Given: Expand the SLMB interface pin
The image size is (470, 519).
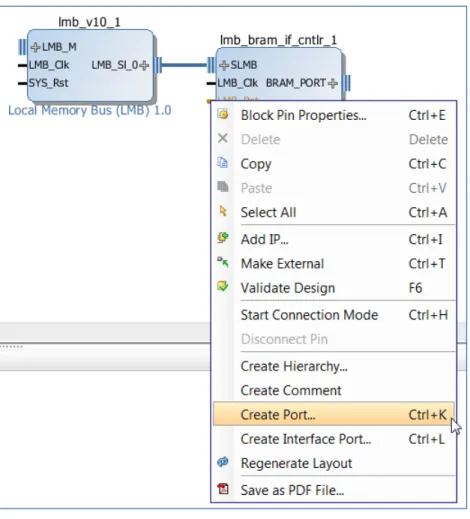Looking at the screenshot, I should click(x=224, y=65).
